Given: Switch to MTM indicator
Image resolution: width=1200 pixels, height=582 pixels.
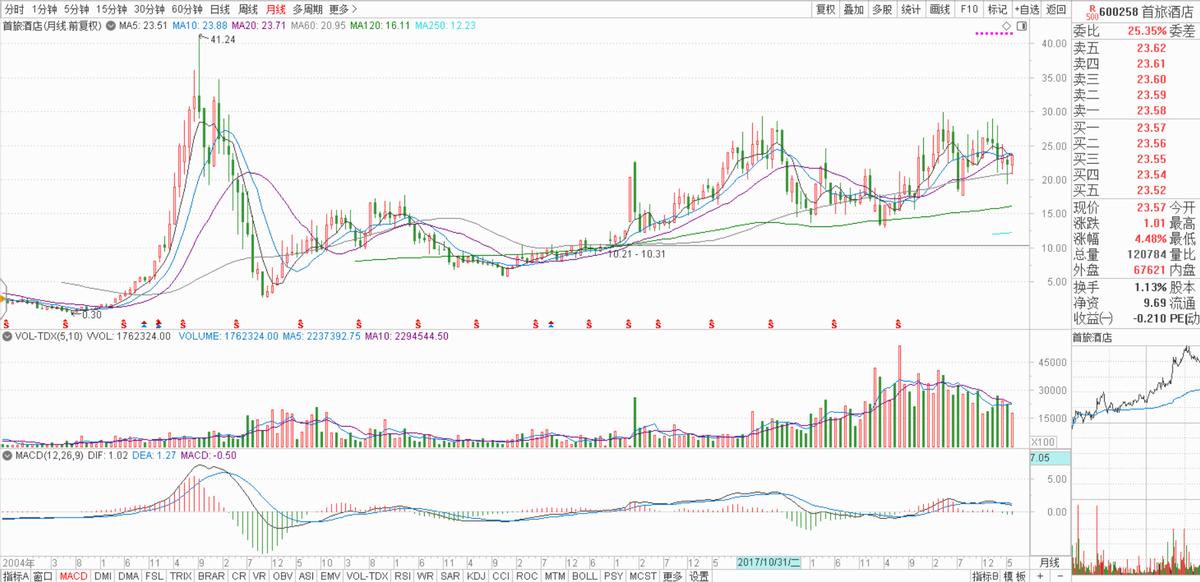Looking at the screenshot, I should pos(554,576).
